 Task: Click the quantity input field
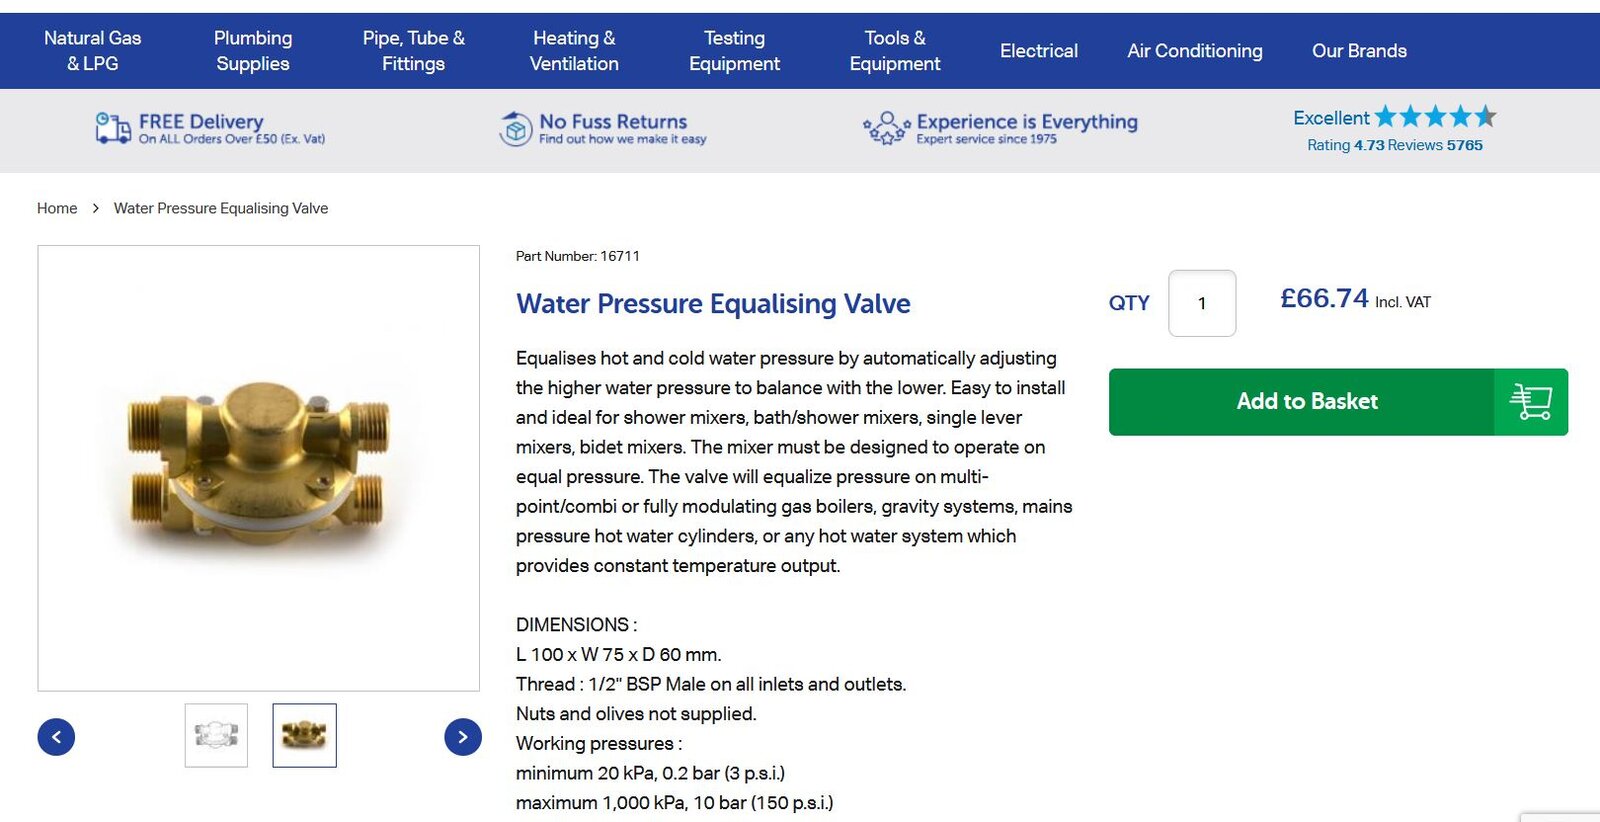pyautogui.click(x=1201, y=303)
